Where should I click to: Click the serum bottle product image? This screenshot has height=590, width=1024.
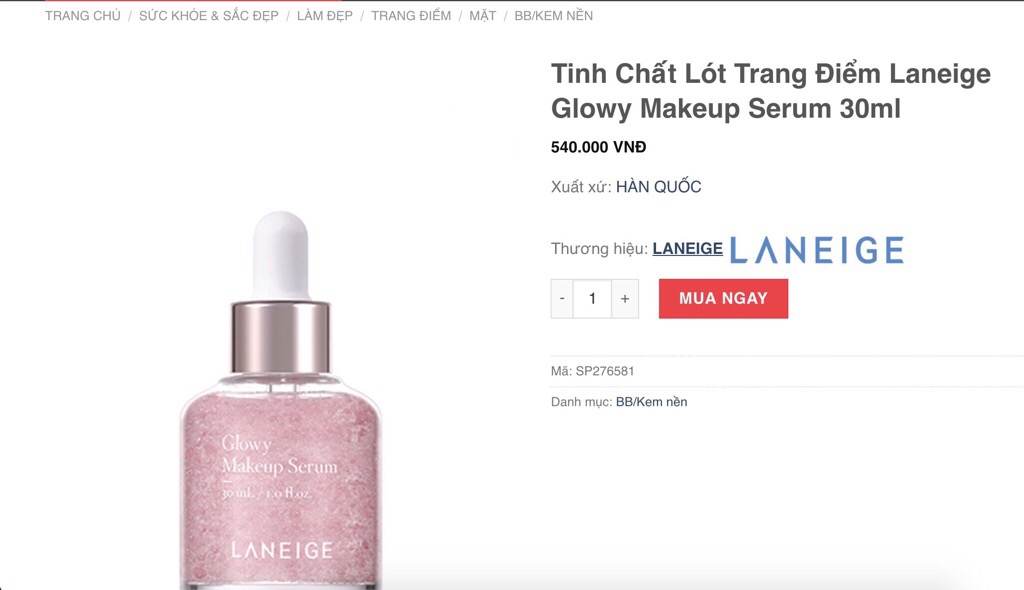281,400
